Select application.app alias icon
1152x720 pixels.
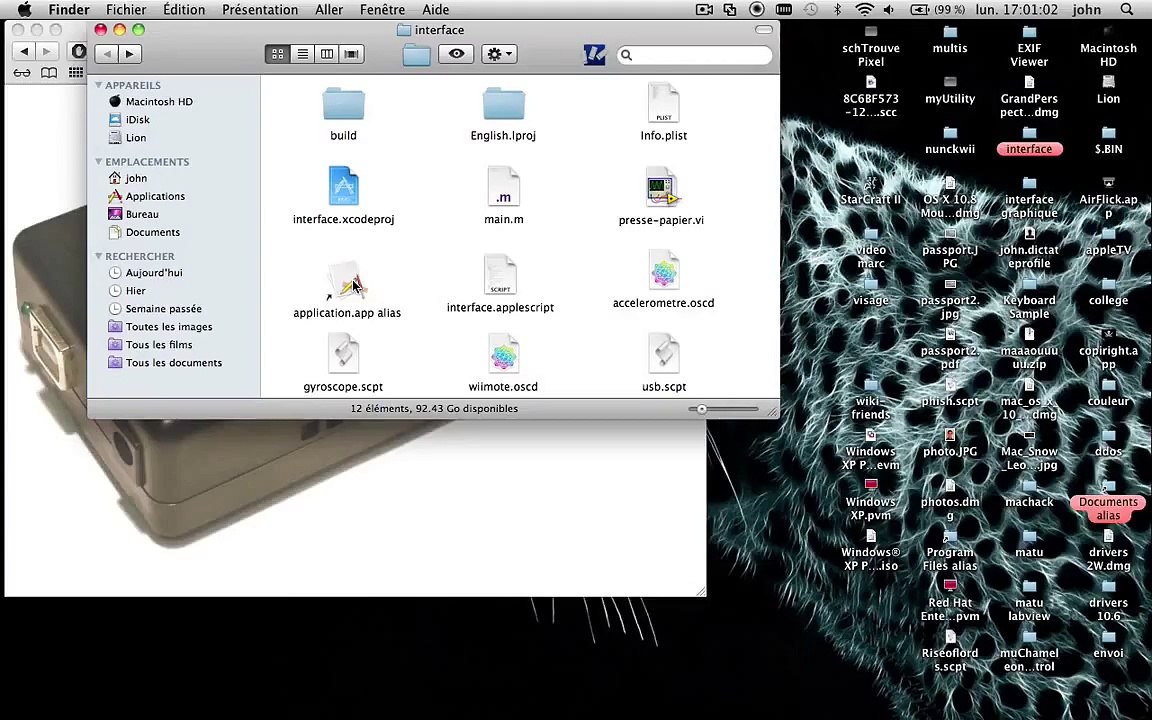346,280
